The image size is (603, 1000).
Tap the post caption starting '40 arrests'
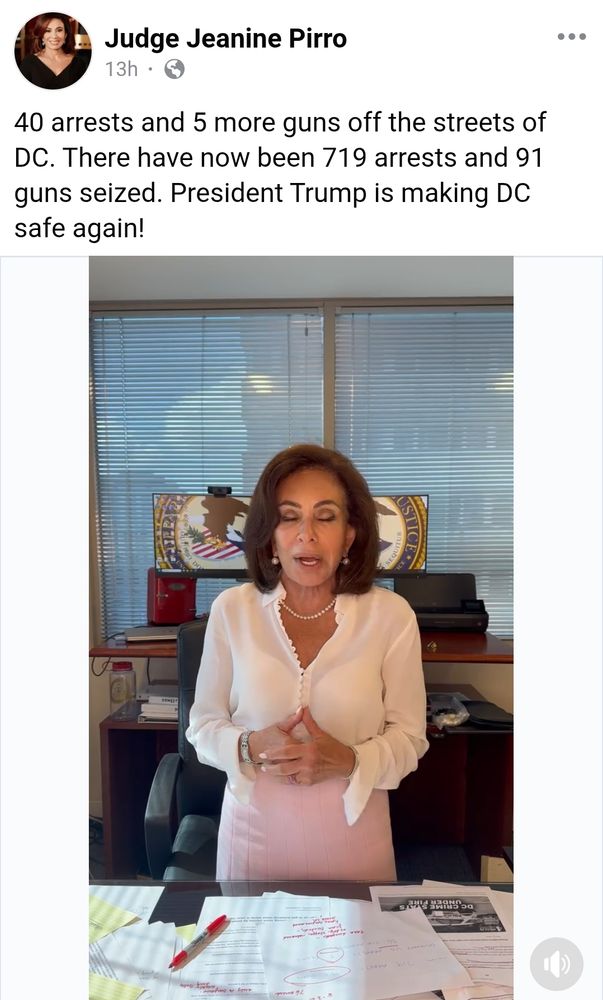(x=280, y=175)
